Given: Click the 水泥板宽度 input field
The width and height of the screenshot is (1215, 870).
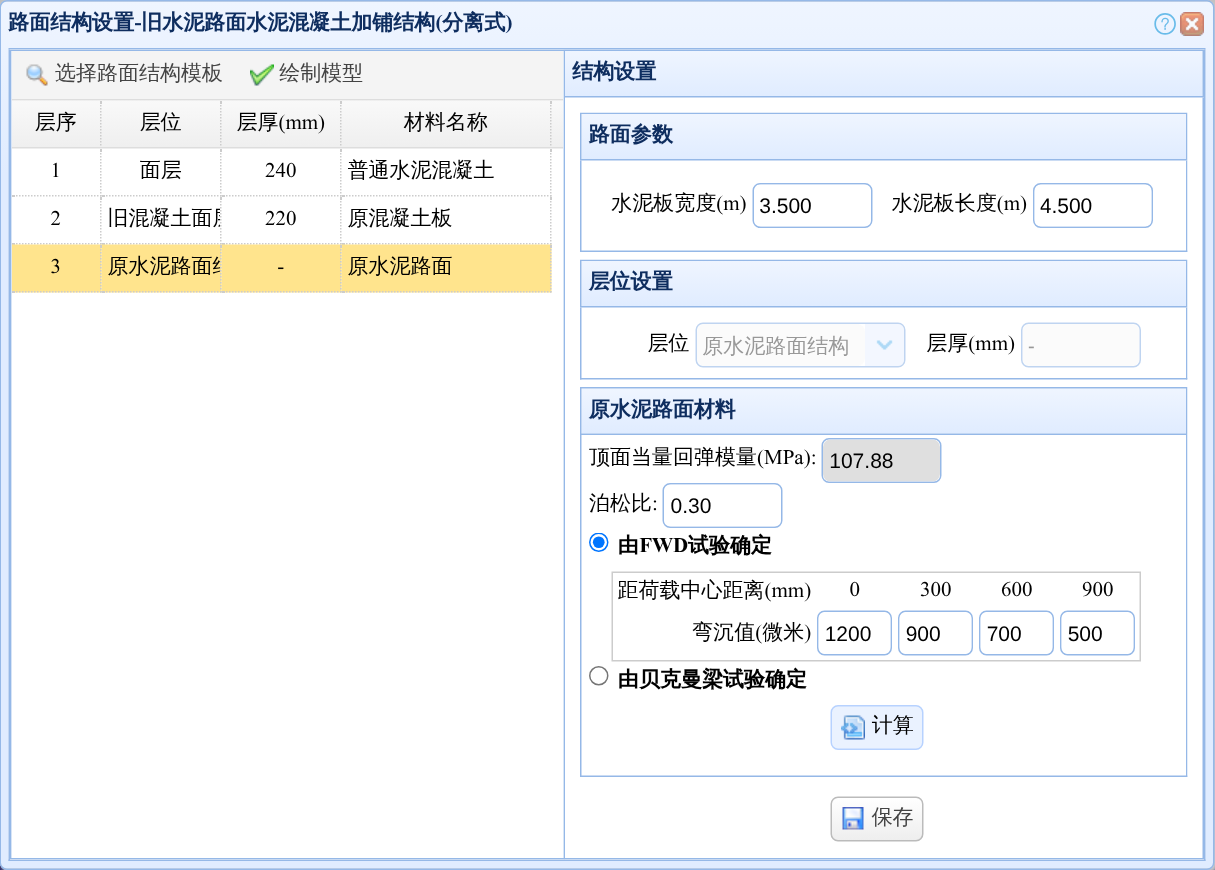Looking at the screenshot, I should click(x=812, y=205).
